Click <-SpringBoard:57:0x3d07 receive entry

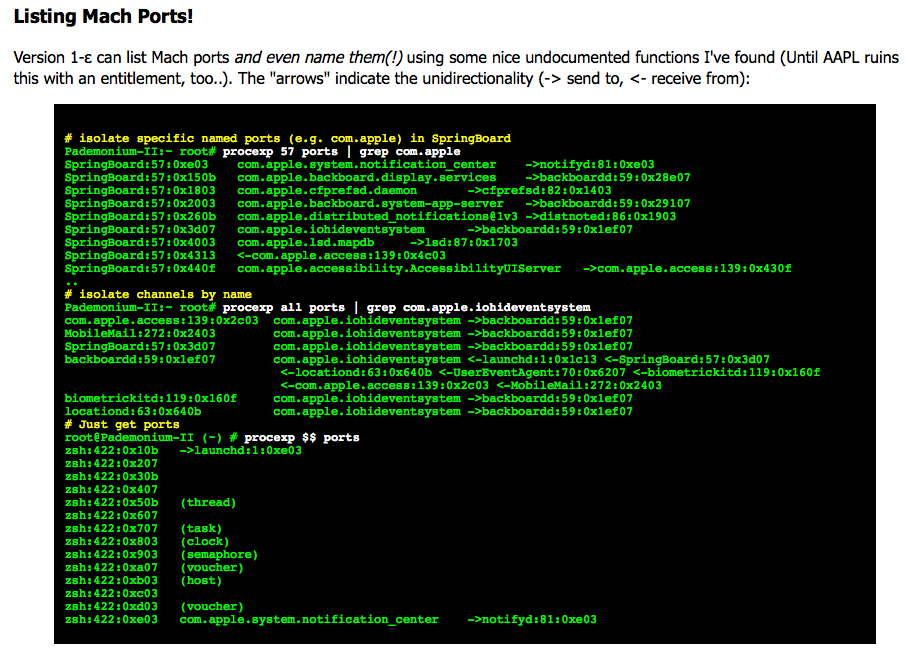tap(686, 359)
